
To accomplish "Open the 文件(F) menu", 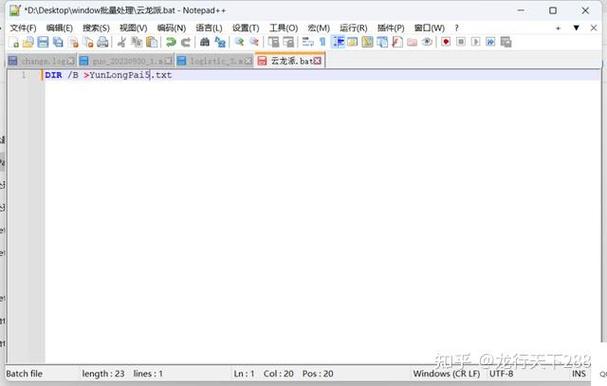I will coord(23,28).
